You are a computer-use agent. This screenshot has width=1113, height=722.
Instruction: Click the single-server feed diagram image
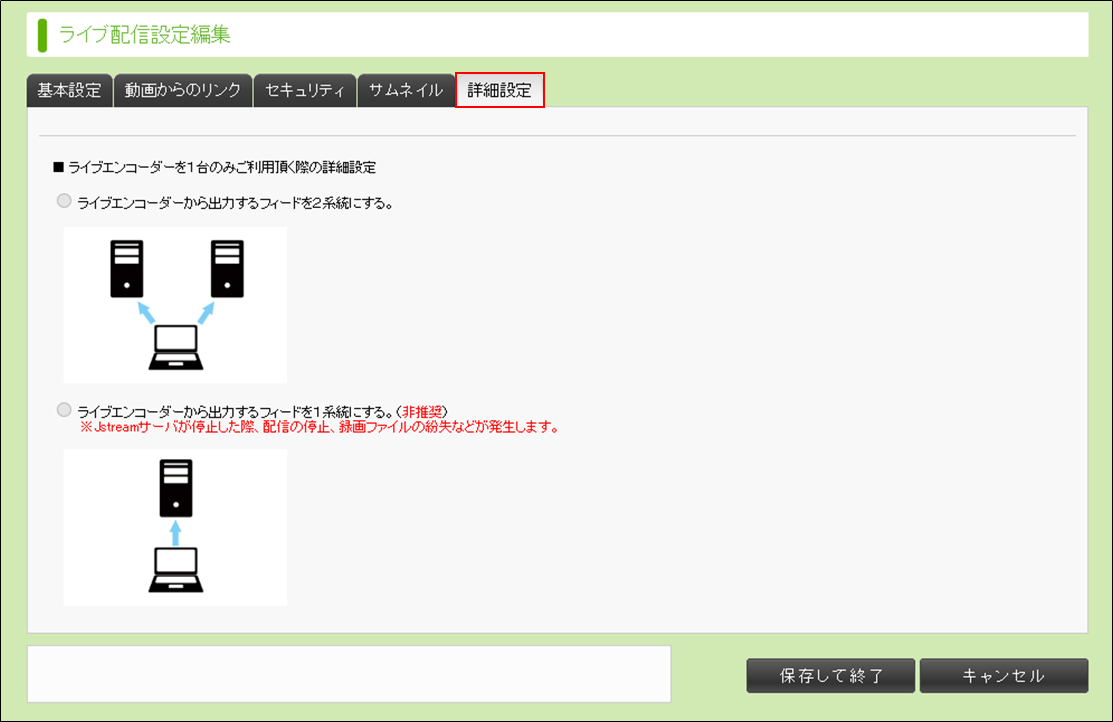(x=175, y=527)
